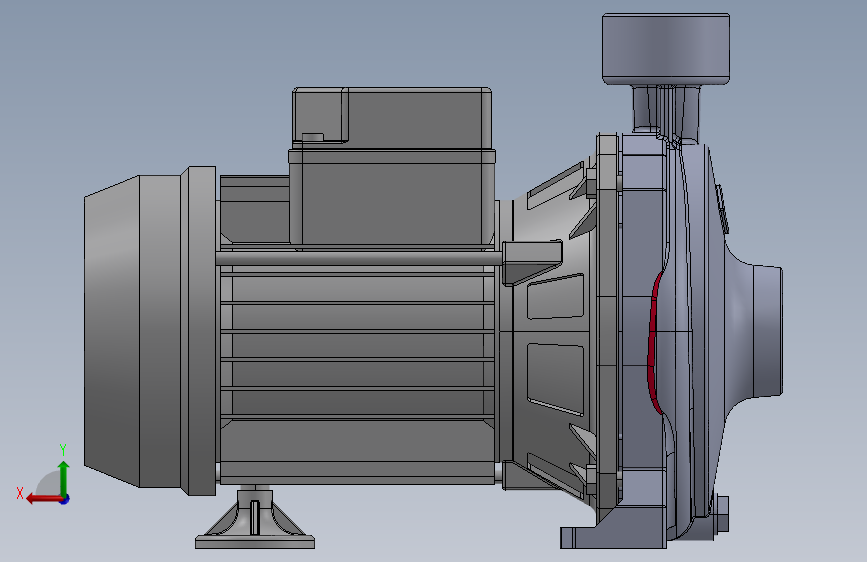
Task: Select the motor support foot under the motor
Action: click(x=255, y=518)
